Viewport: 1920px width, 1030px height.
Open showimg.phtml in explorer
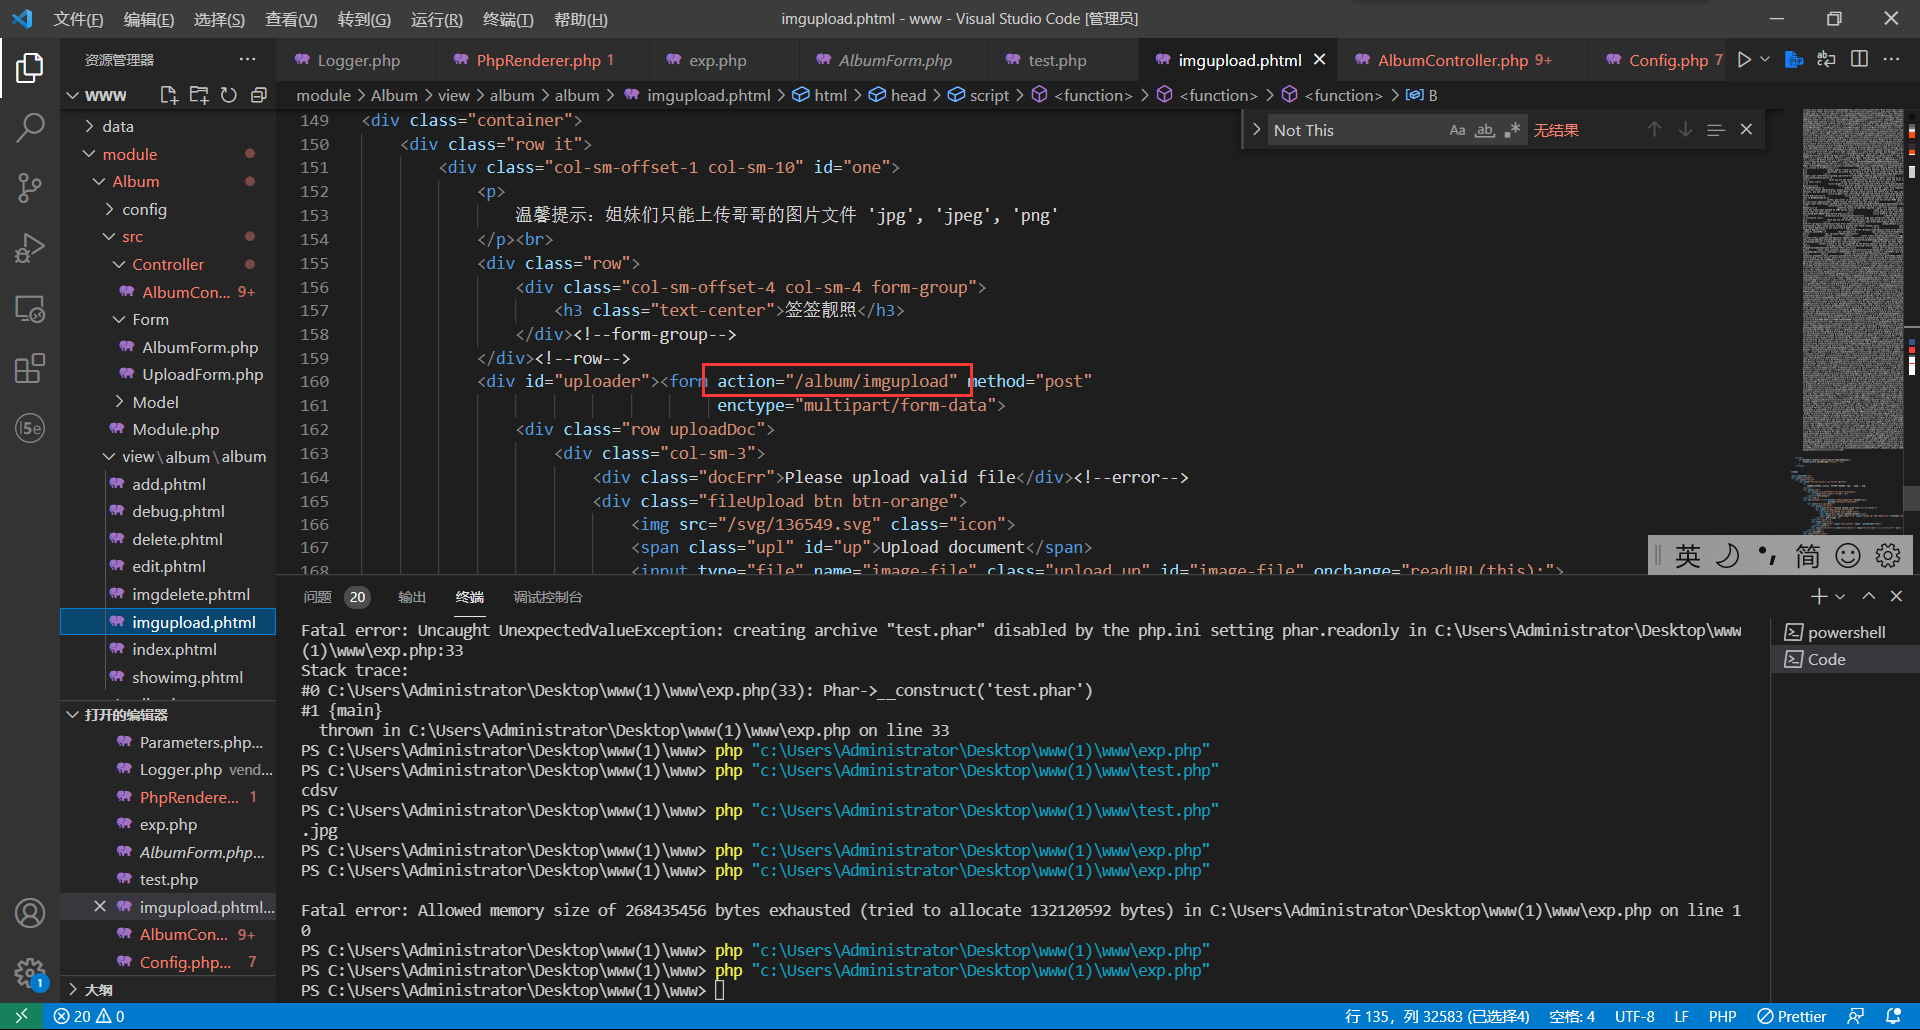click(187, 677)
